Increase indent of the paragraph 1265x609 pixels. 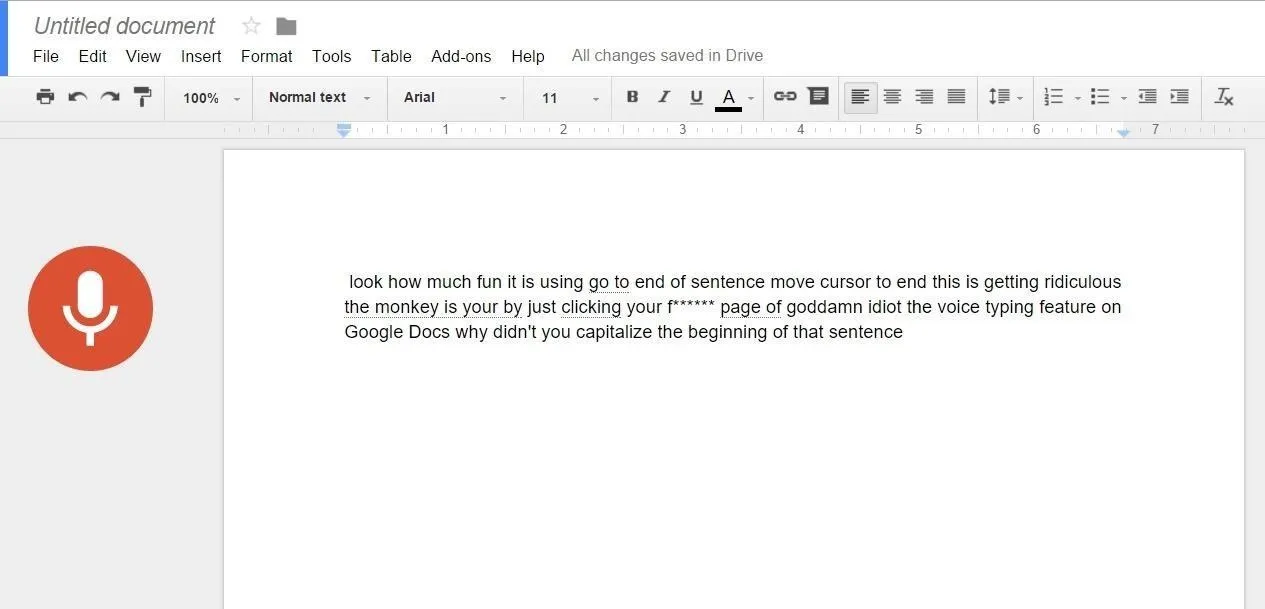(x=1179, y=97)
